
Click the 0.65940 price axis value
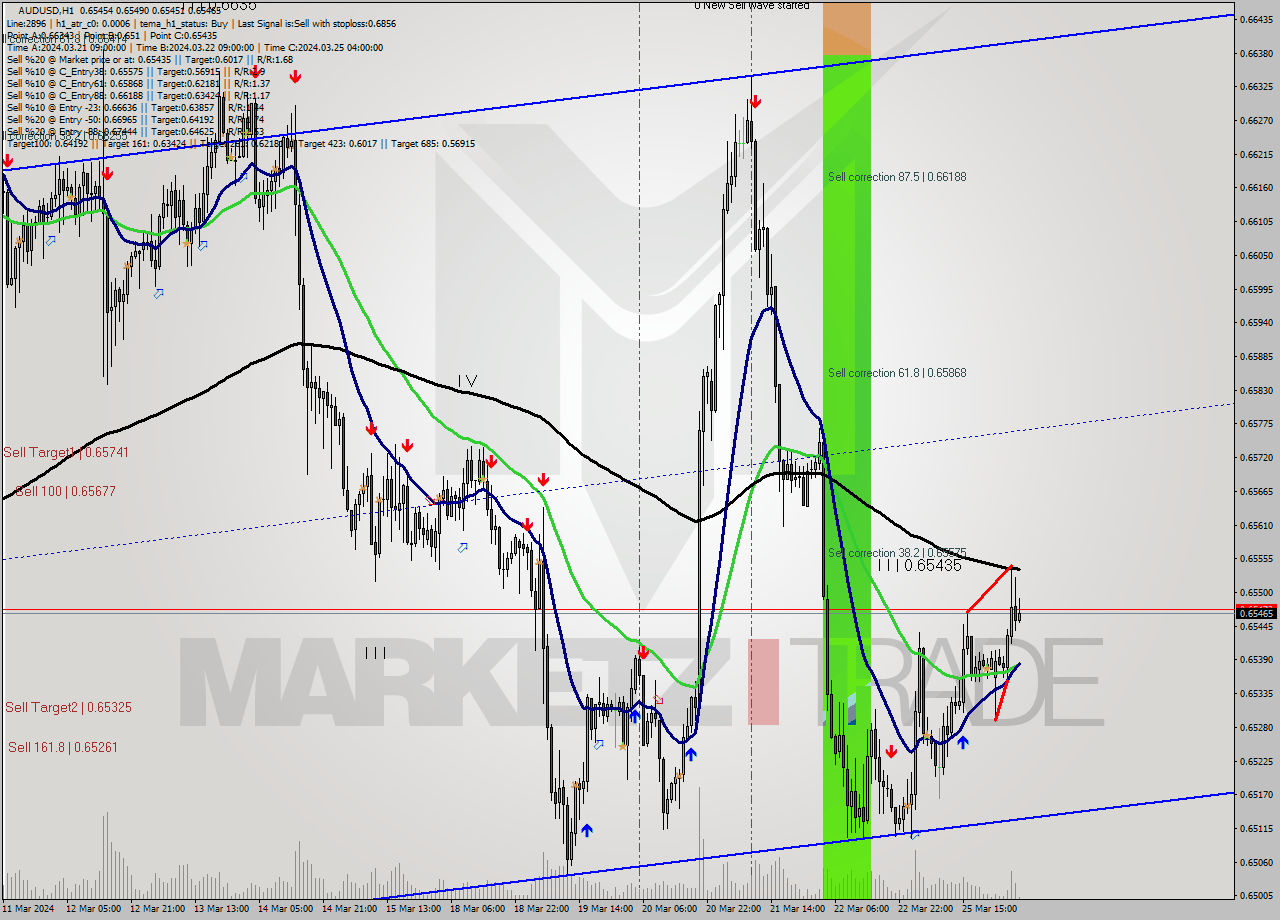[x=1257, y=322]
